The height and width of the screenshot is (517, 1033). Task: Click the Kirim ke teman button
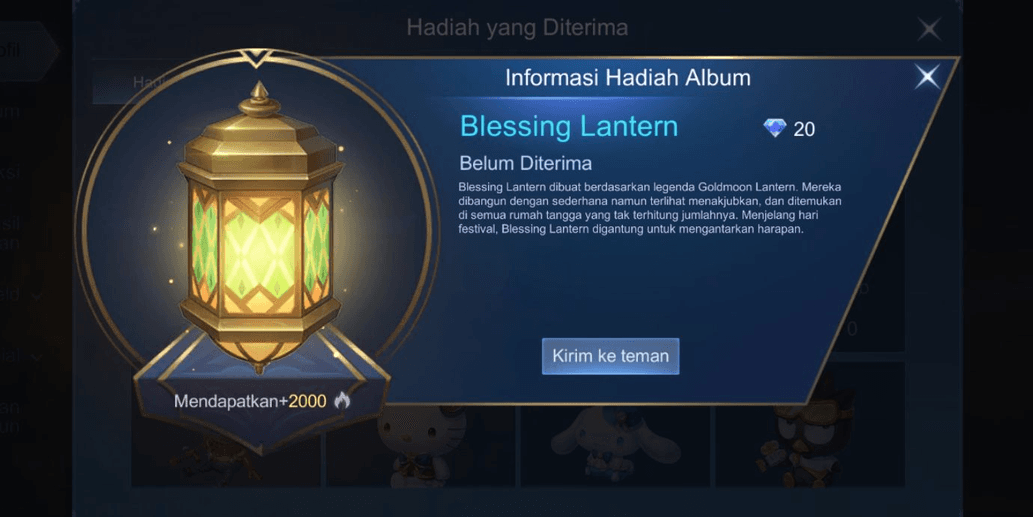point(610,356)
